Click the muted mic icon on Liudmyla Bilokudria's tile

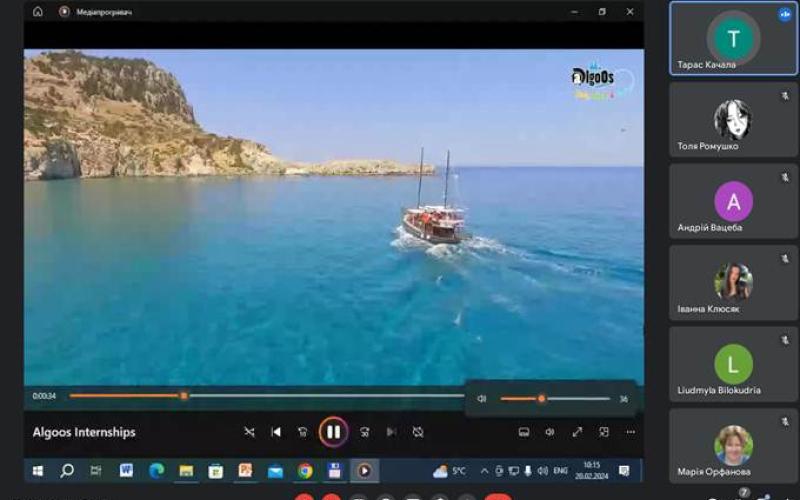point(785,340)
